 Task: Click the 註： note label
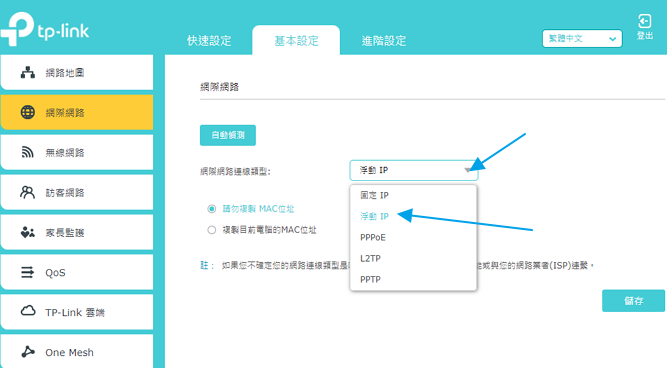point(207,265)
